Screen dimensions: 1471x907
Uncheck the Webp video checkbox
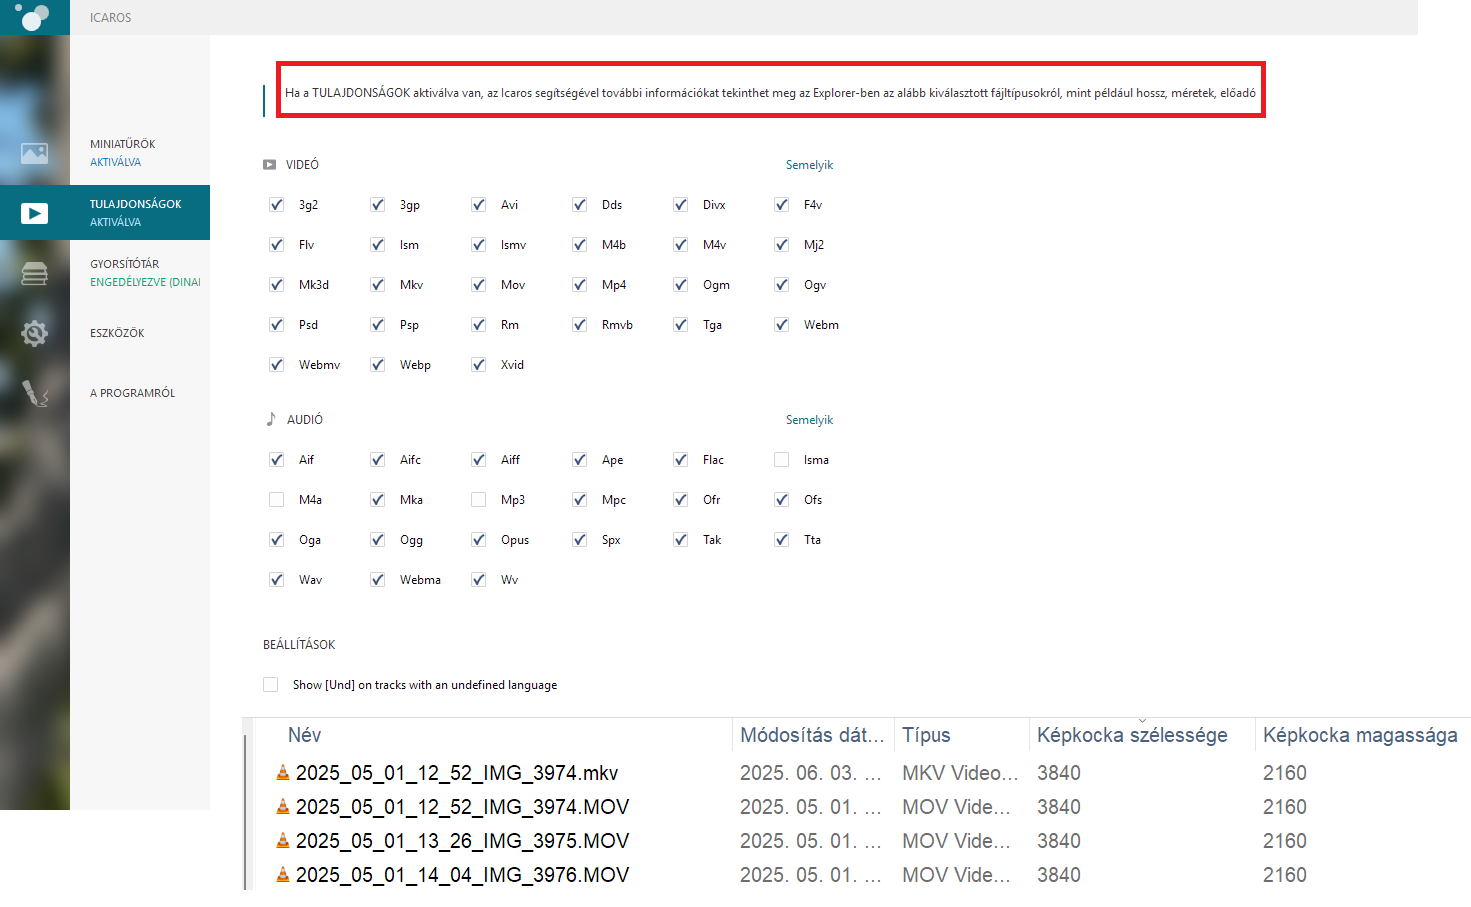click(x=378, y=365)
